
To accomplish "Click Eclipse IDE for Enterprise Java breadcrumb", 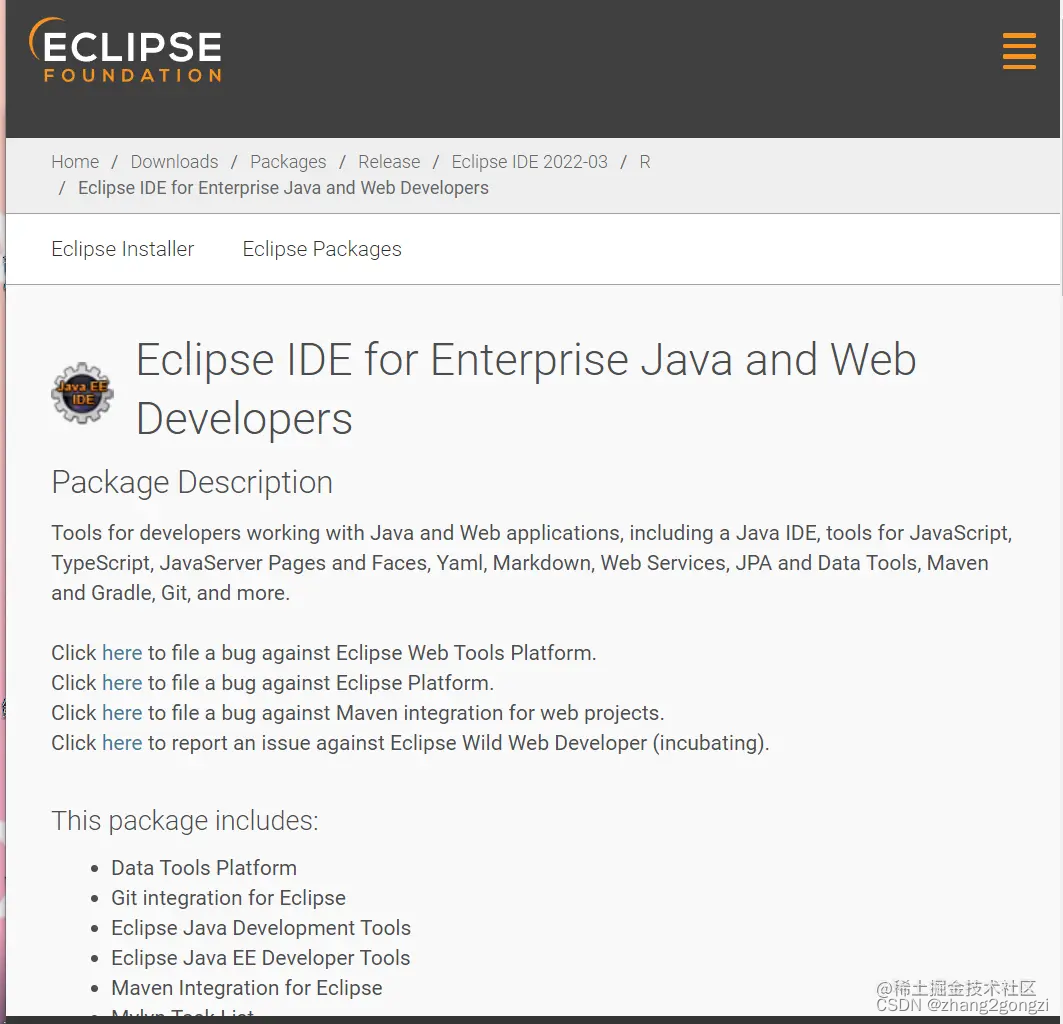I will tap(283, 188).
